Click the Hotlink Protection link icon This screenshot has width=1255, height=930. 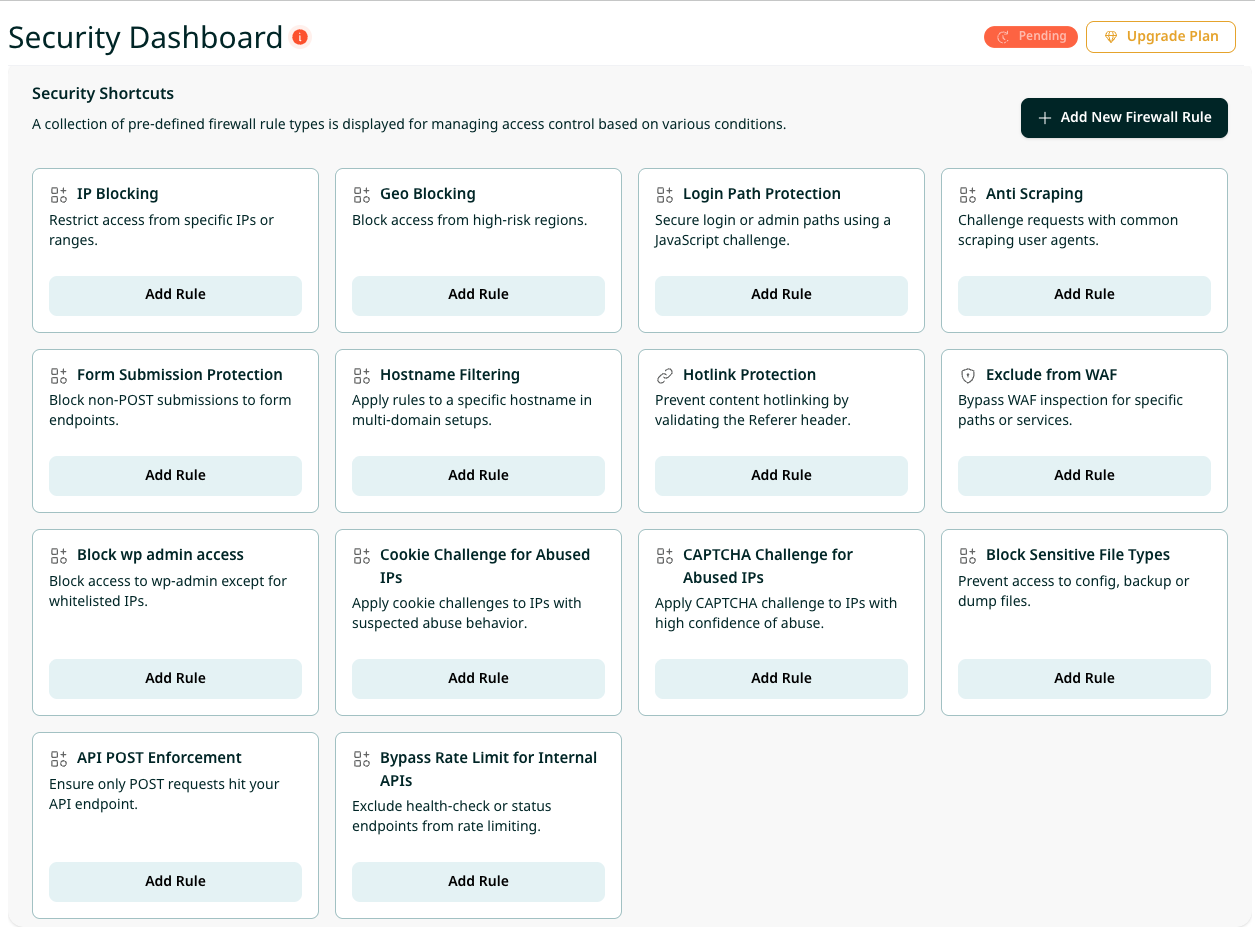(x=665, y=375)
